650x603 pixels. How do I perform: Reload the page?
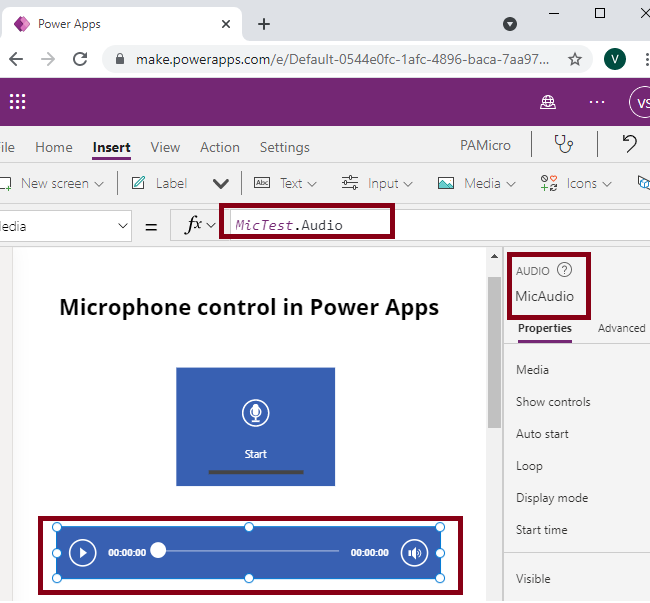tap(80, 59)
